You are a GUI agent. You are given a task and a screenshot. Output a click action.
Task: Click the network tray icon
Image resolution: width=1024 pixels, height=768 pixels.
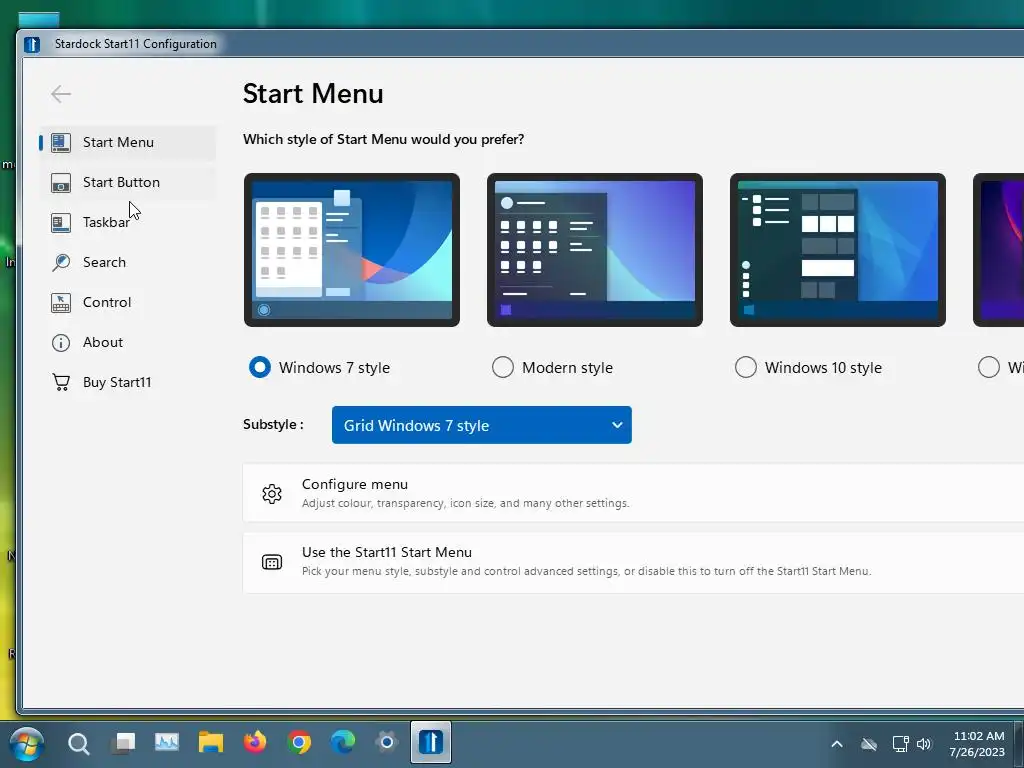tap(901, 744)
